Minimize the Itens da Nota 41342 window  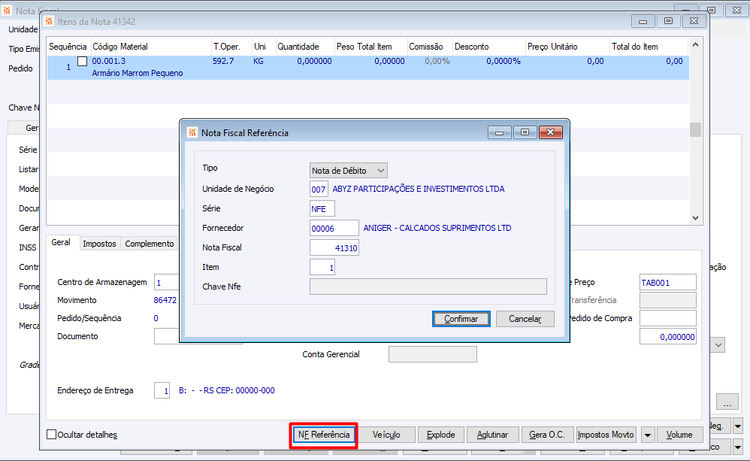tap(643, 21)
